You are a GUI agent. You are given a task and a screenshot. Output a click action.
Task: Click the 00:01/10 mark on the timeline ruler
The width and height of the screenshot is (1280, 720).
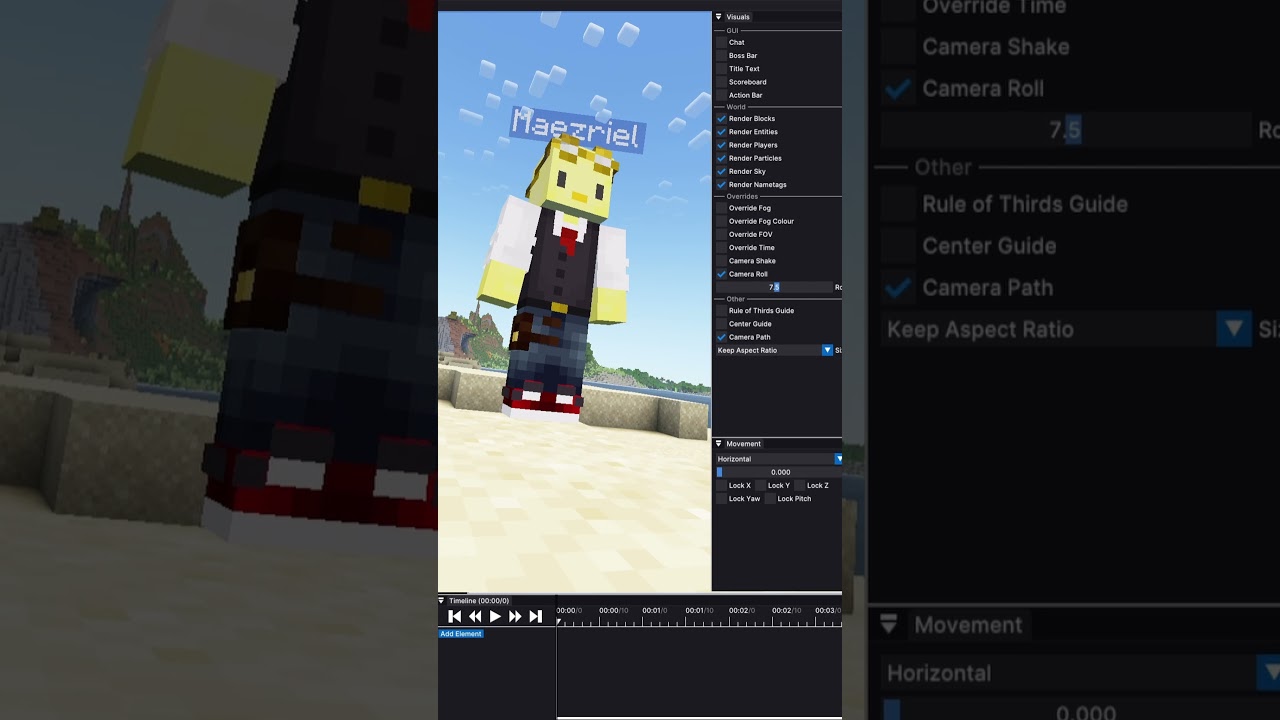[699, 610]
